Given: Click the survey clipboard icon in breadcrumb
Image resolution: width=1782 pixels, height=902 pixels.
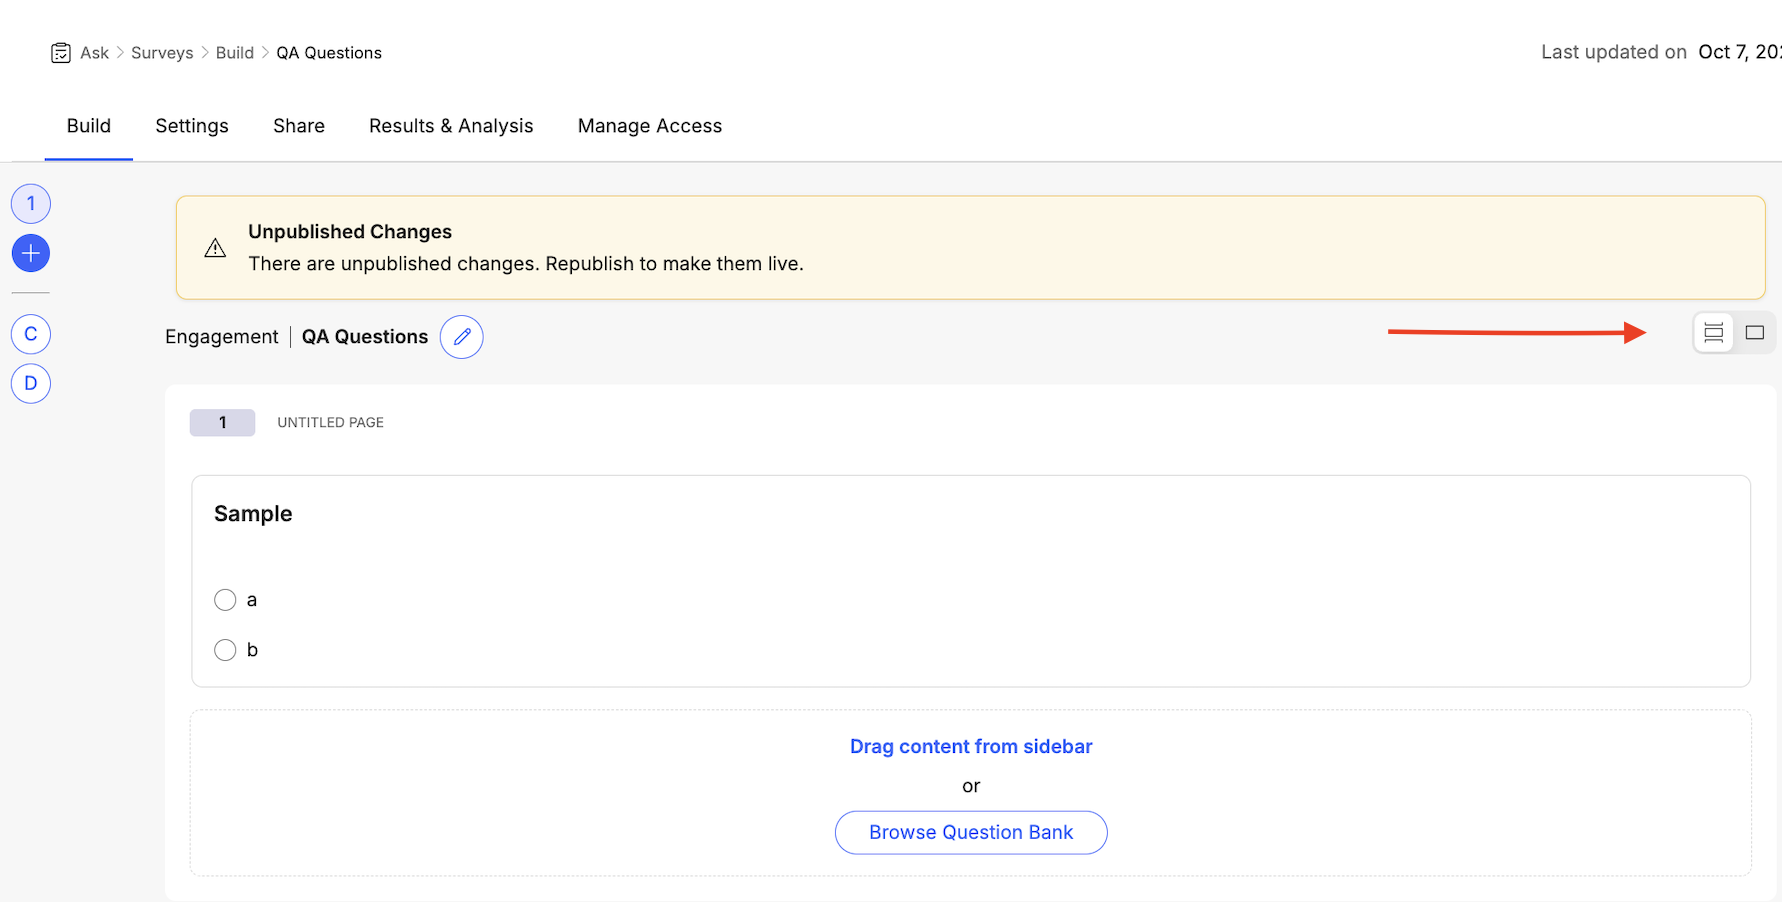Looking at the screenshot, I should (x=61, y=53).
